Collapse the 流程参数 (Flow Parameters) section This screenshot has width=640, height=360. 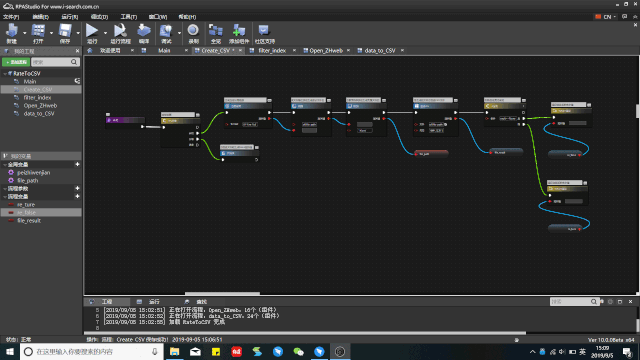tap(5, 189)
